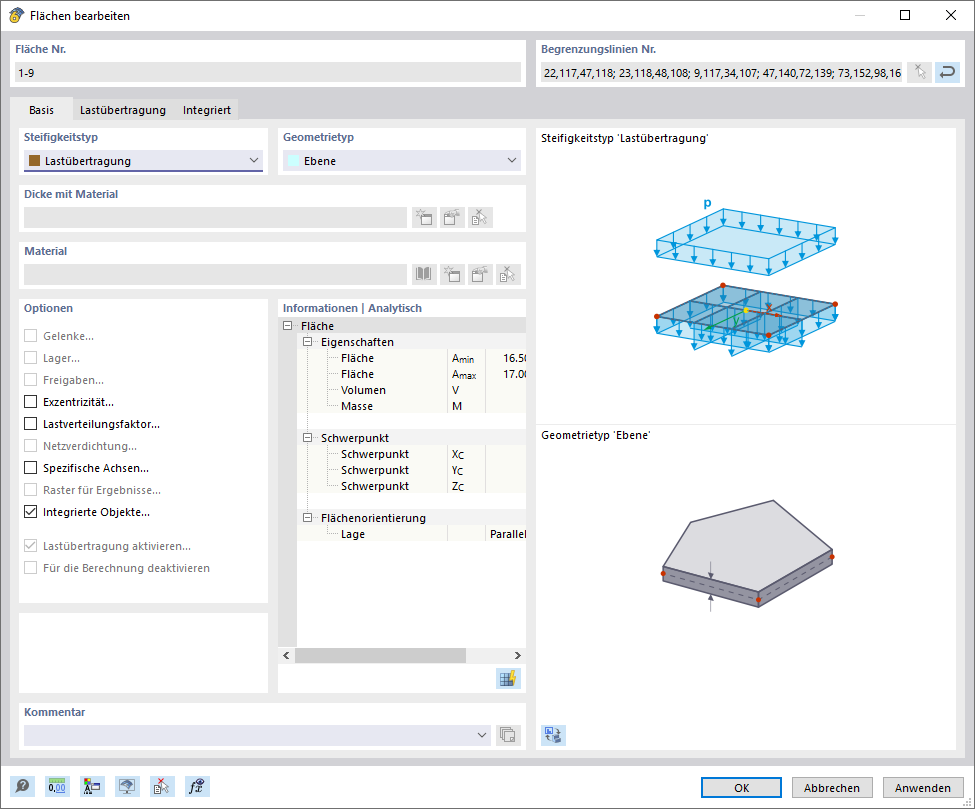Click the scroll left arrow in Informationen

(286, 655)
